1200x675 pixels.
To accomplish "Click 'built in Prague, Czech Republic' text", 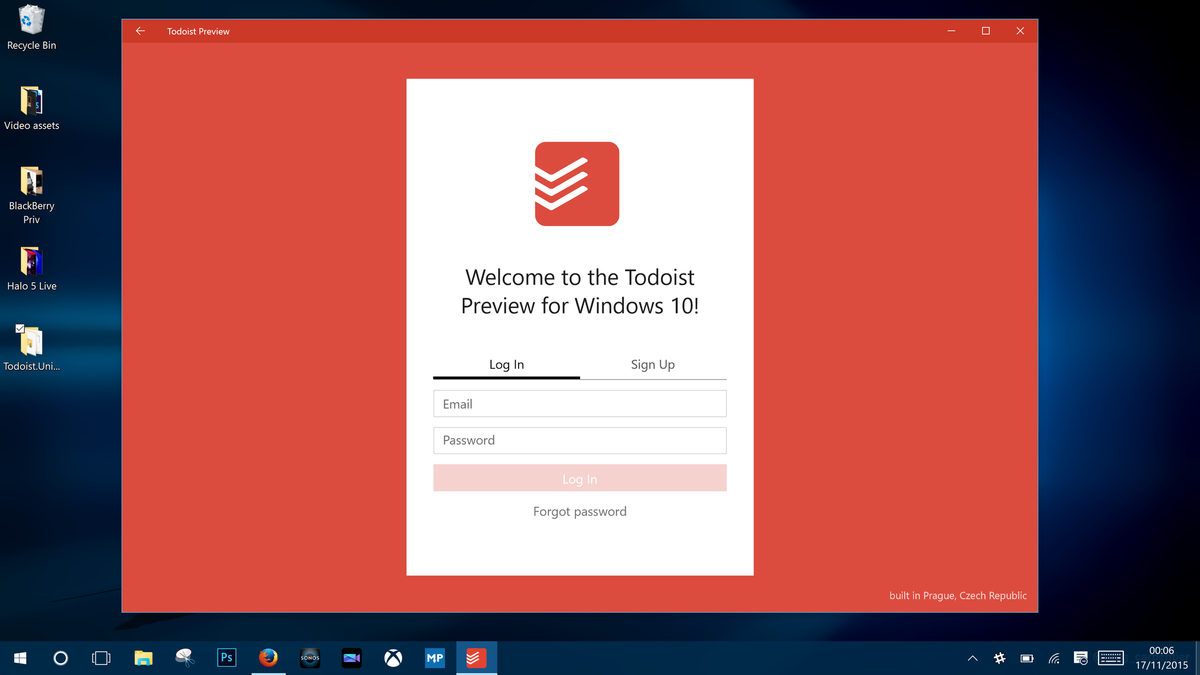I will (x=958, y=596).
